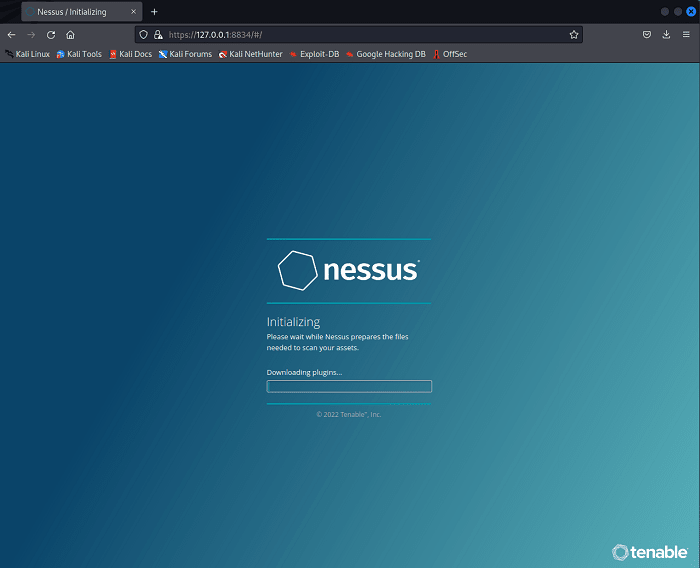Open the browser home page
The width and height of the screenshot is (700, 568).
click(x=71, y=35)
